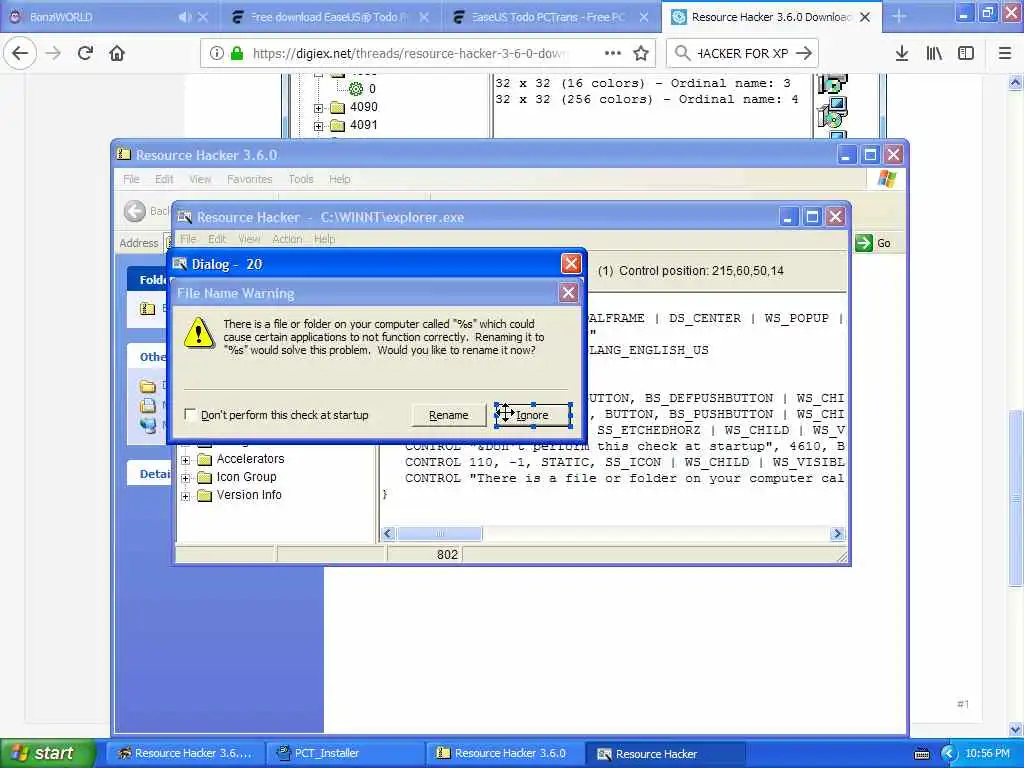Image resolution: width=1024 pixels, height=768 pixels.
Task: Open last Resource Hacker taskbar button
Action: (x=665, y=754)
